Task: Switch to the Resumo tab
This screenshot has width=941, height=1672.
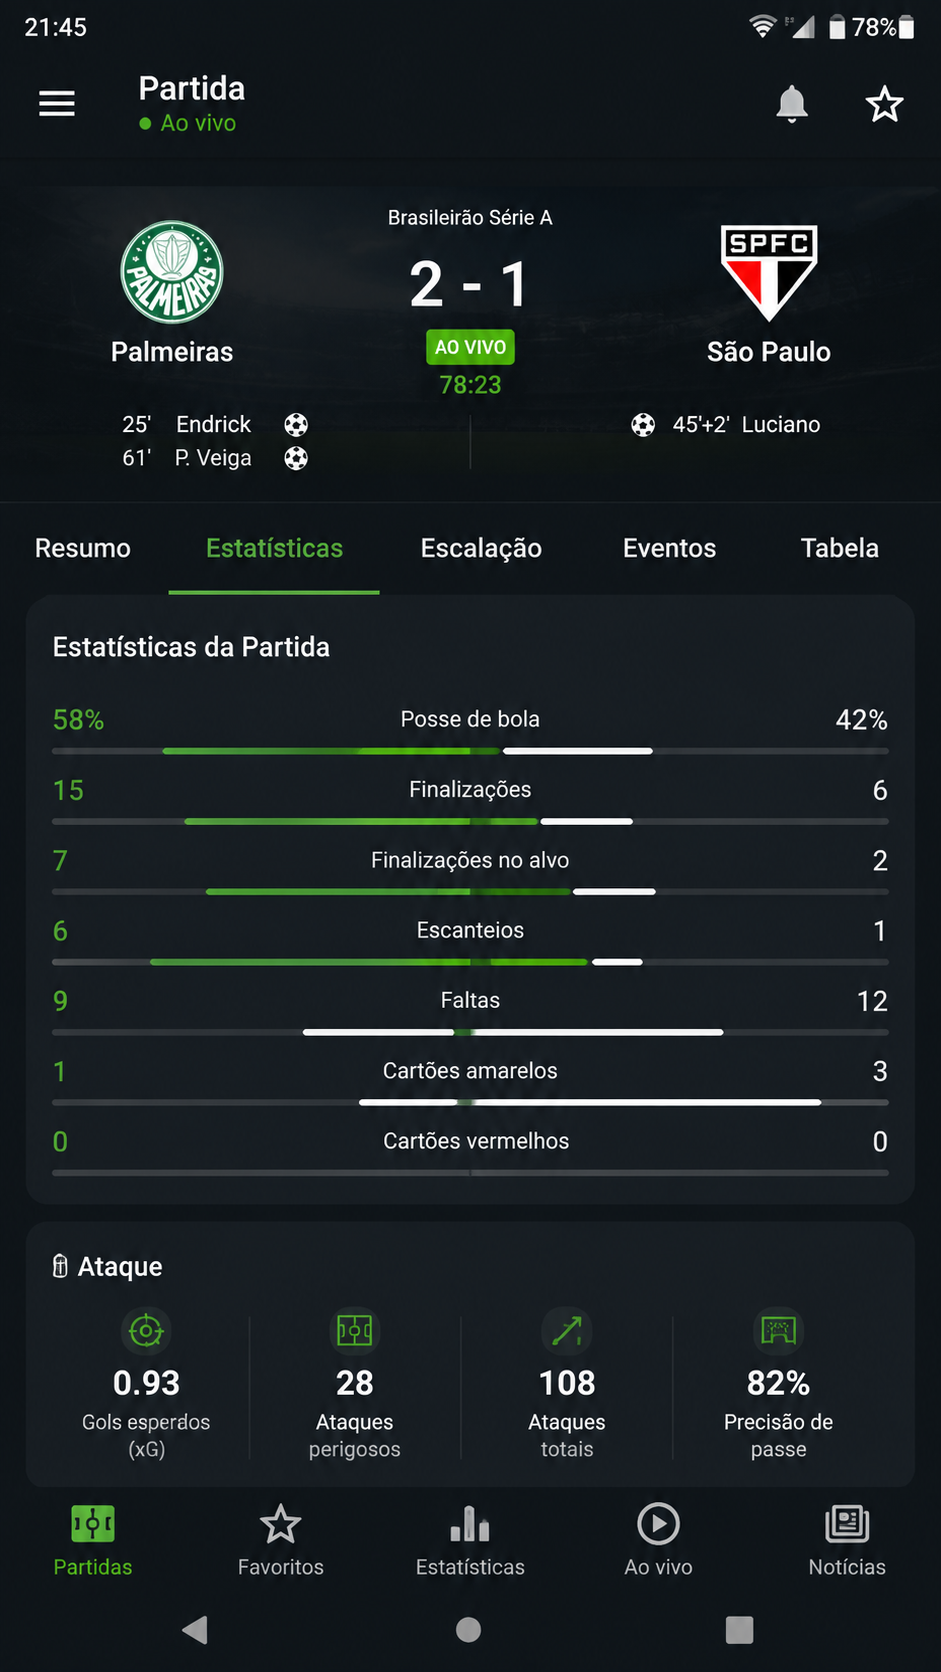Action: click(x=83, y=548)
